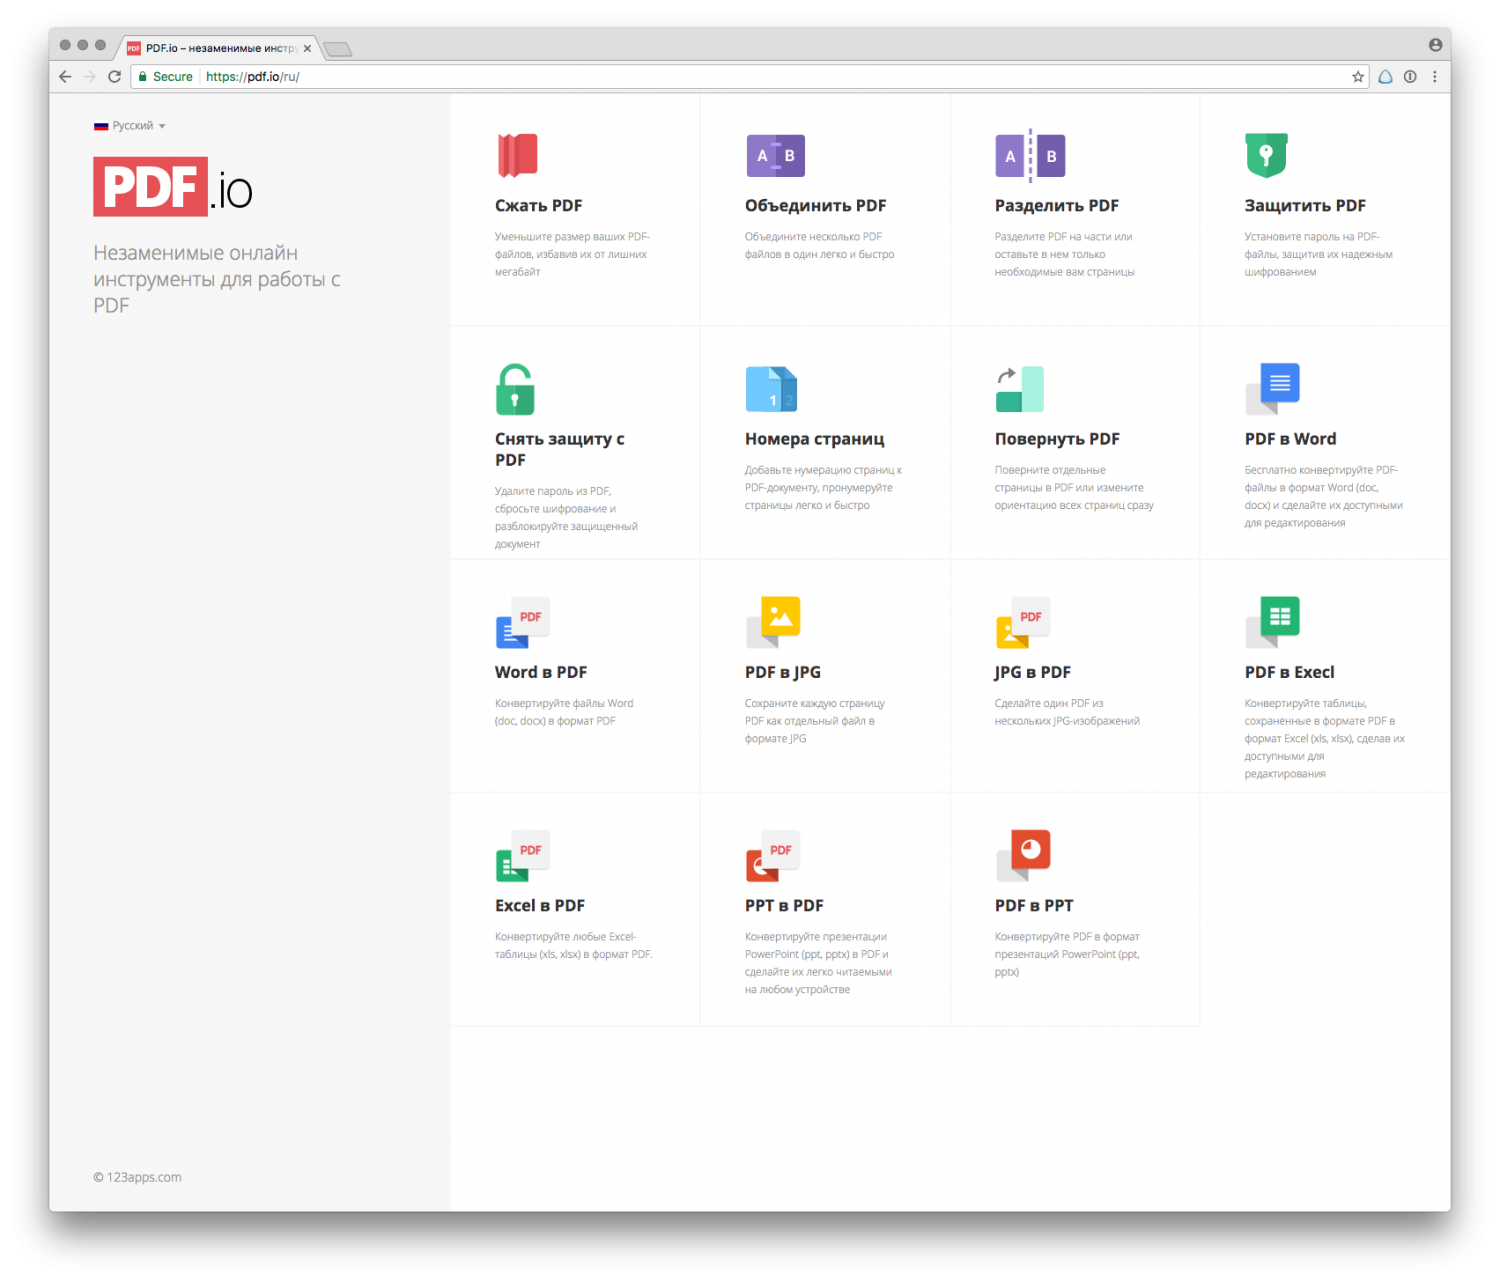Click the Защитить PDF green shield icon
This screenshot has height=1282, width=1500.
(x=1266, y=155)
